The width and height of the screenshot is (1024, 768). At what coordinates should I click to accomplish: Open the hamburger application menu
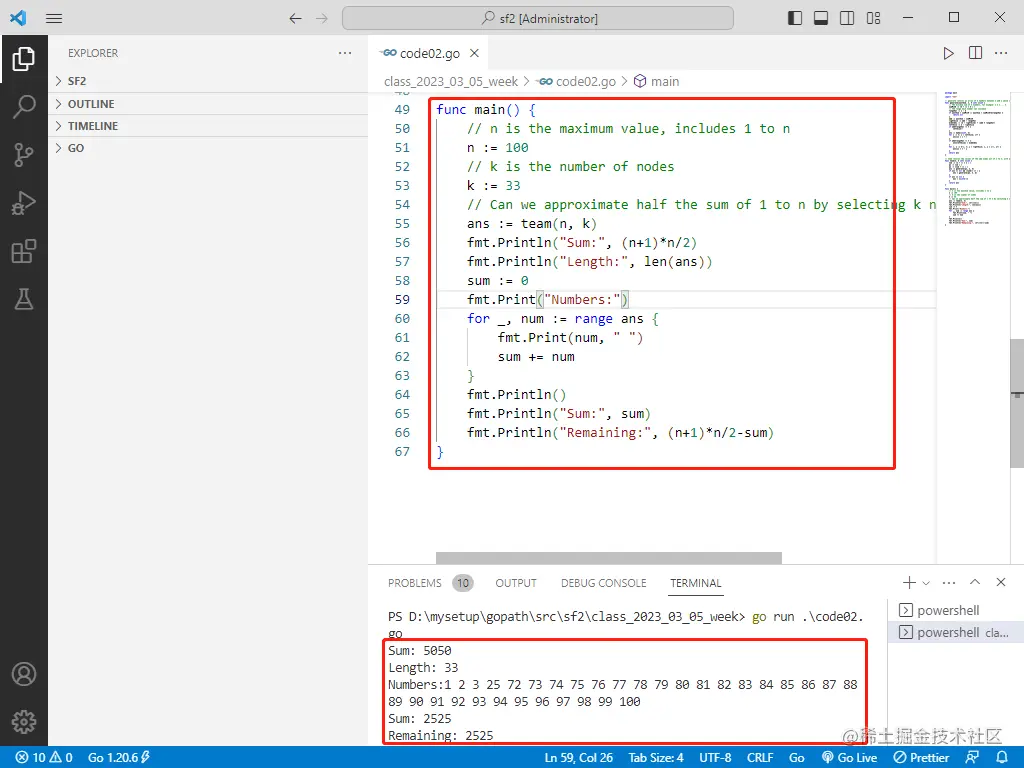pos(54,18)
